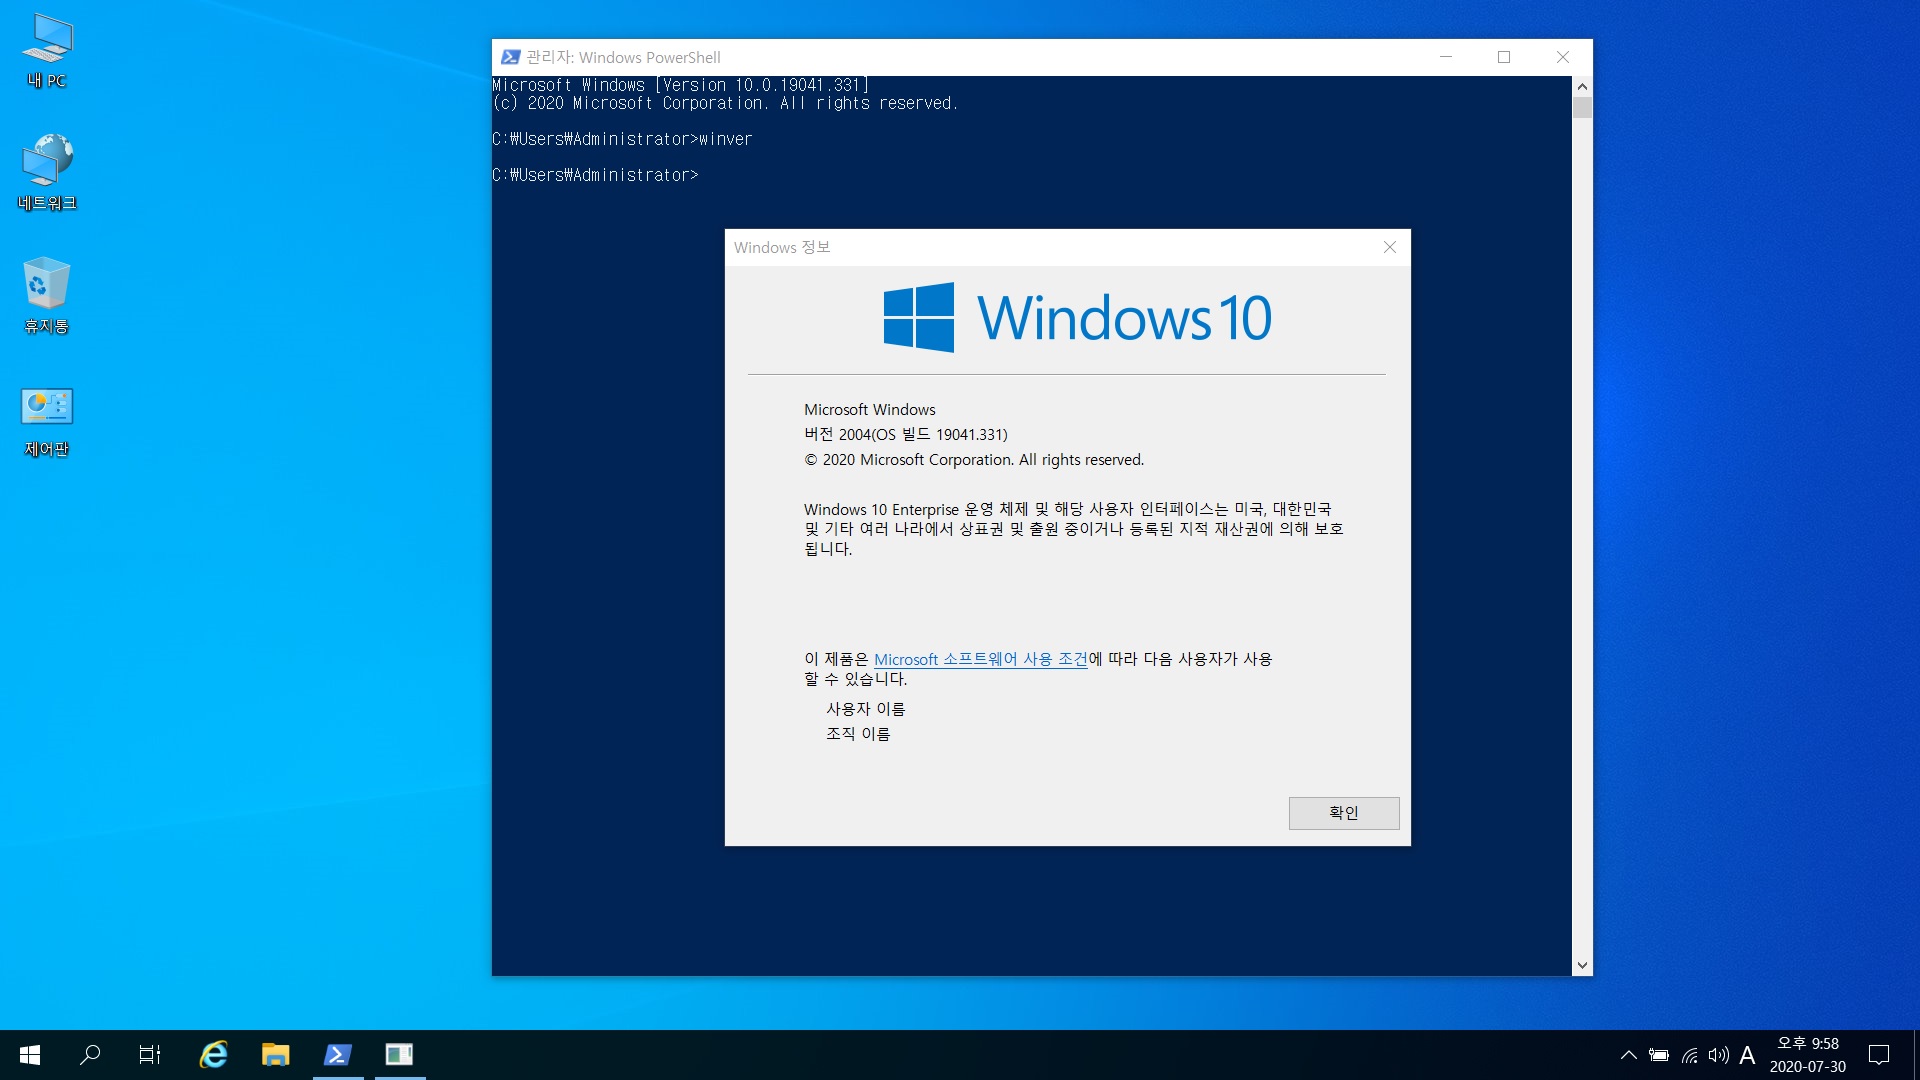
Task: Close the PowerShell window
Action: point(1563,57)
